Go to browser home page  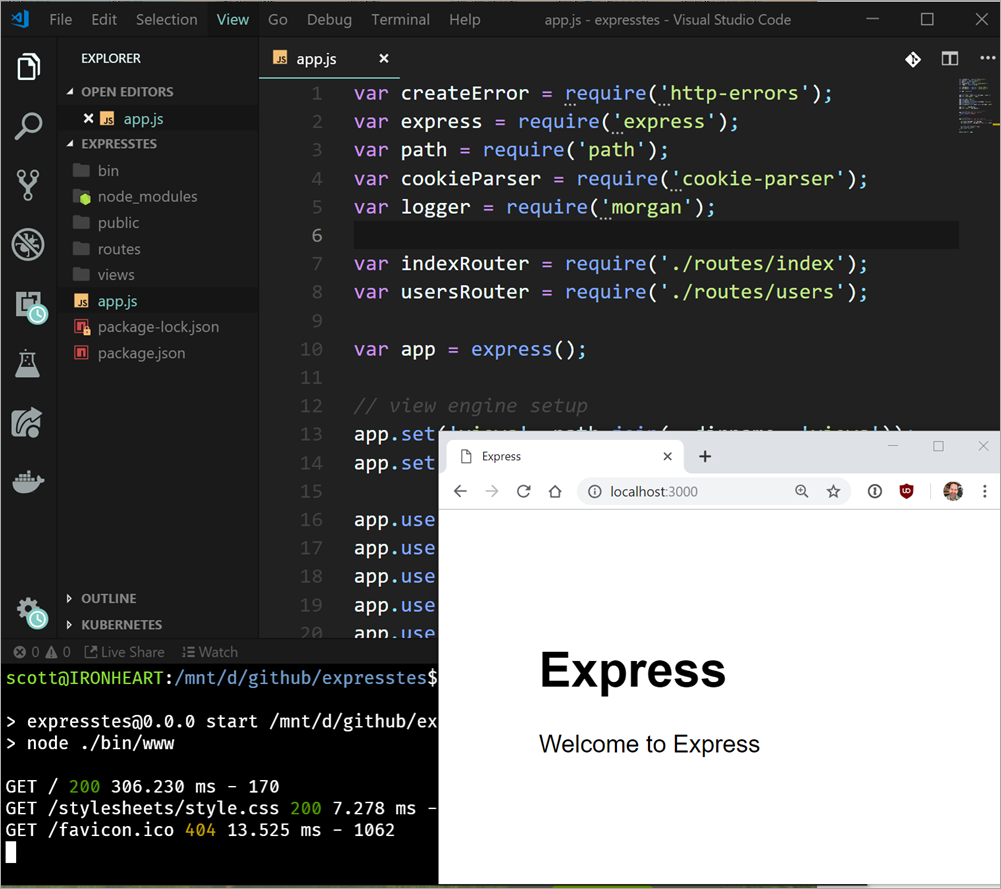pos(555,491)
